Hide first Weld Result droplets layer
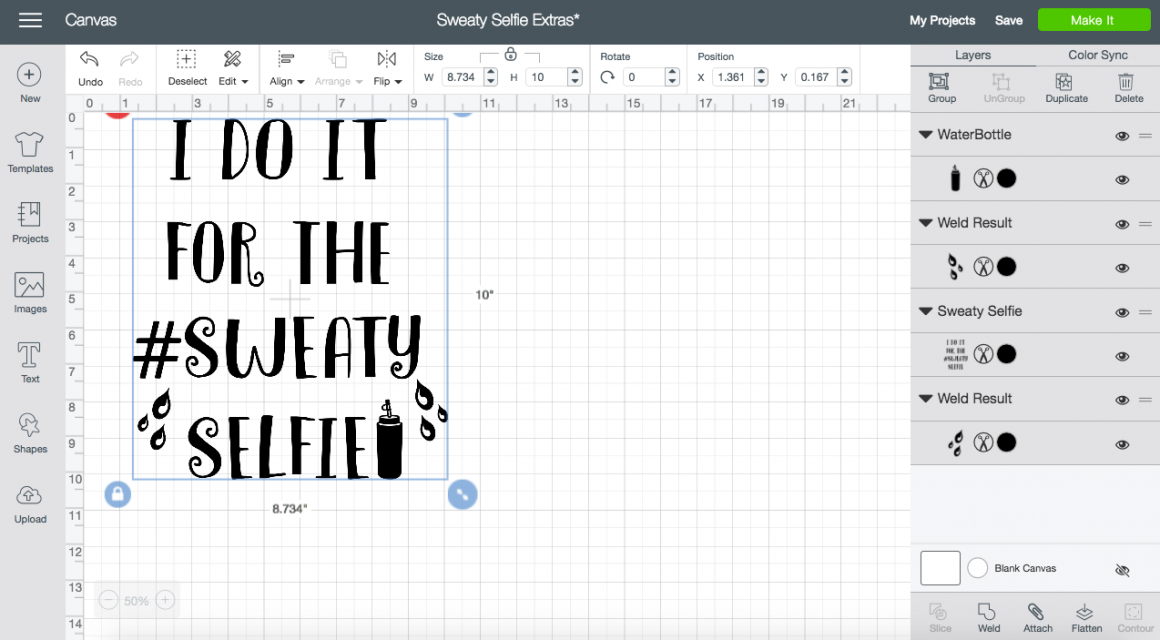 click(1122, 268)
